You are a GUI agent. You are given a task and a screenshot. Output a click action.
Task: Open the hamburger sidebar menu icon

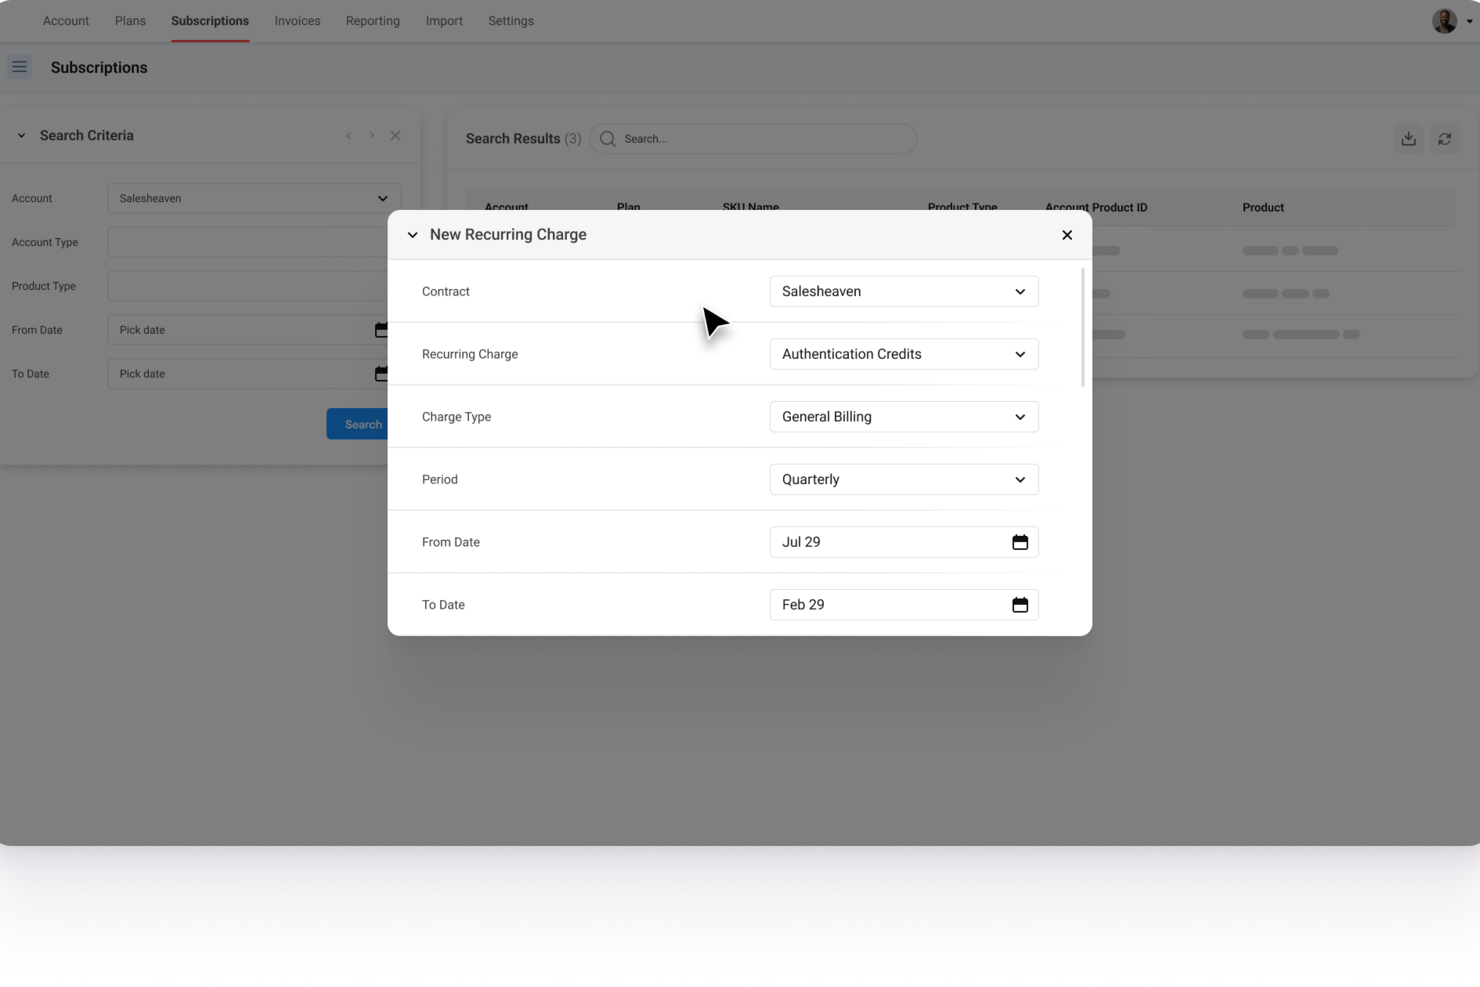point(19,67)
